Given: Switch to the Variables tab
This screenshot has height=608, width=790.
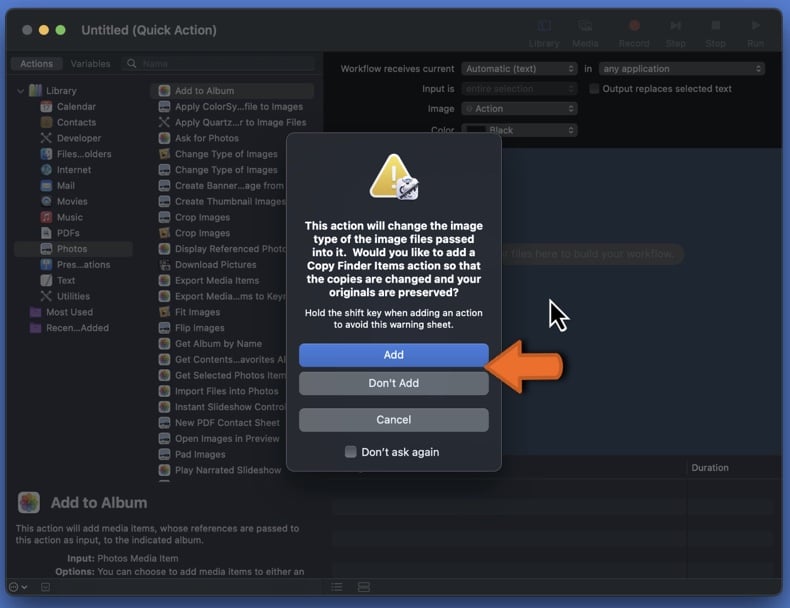Looking at the screenshot, I should point(90,63).
